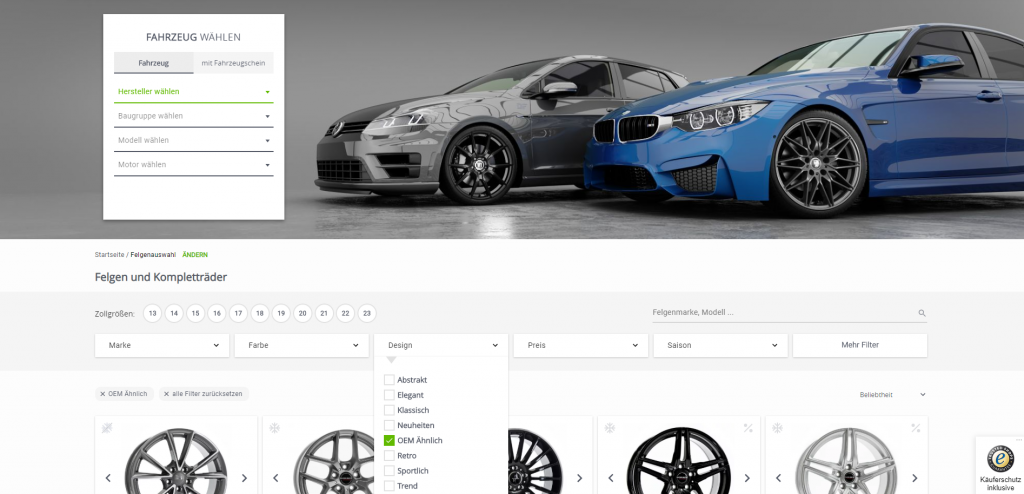Viewport: 1024px width, 494px height.
Task: Check the Sportlich design checkbox
Action: tap(389, 470)
